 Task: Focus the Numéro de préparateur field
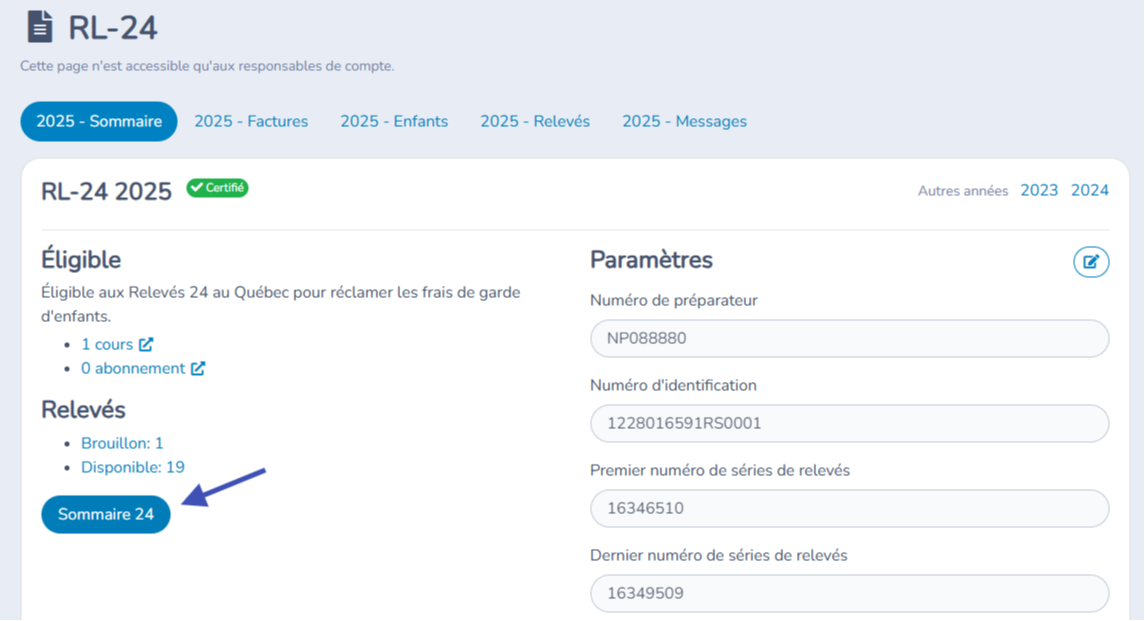click(849, 338)
